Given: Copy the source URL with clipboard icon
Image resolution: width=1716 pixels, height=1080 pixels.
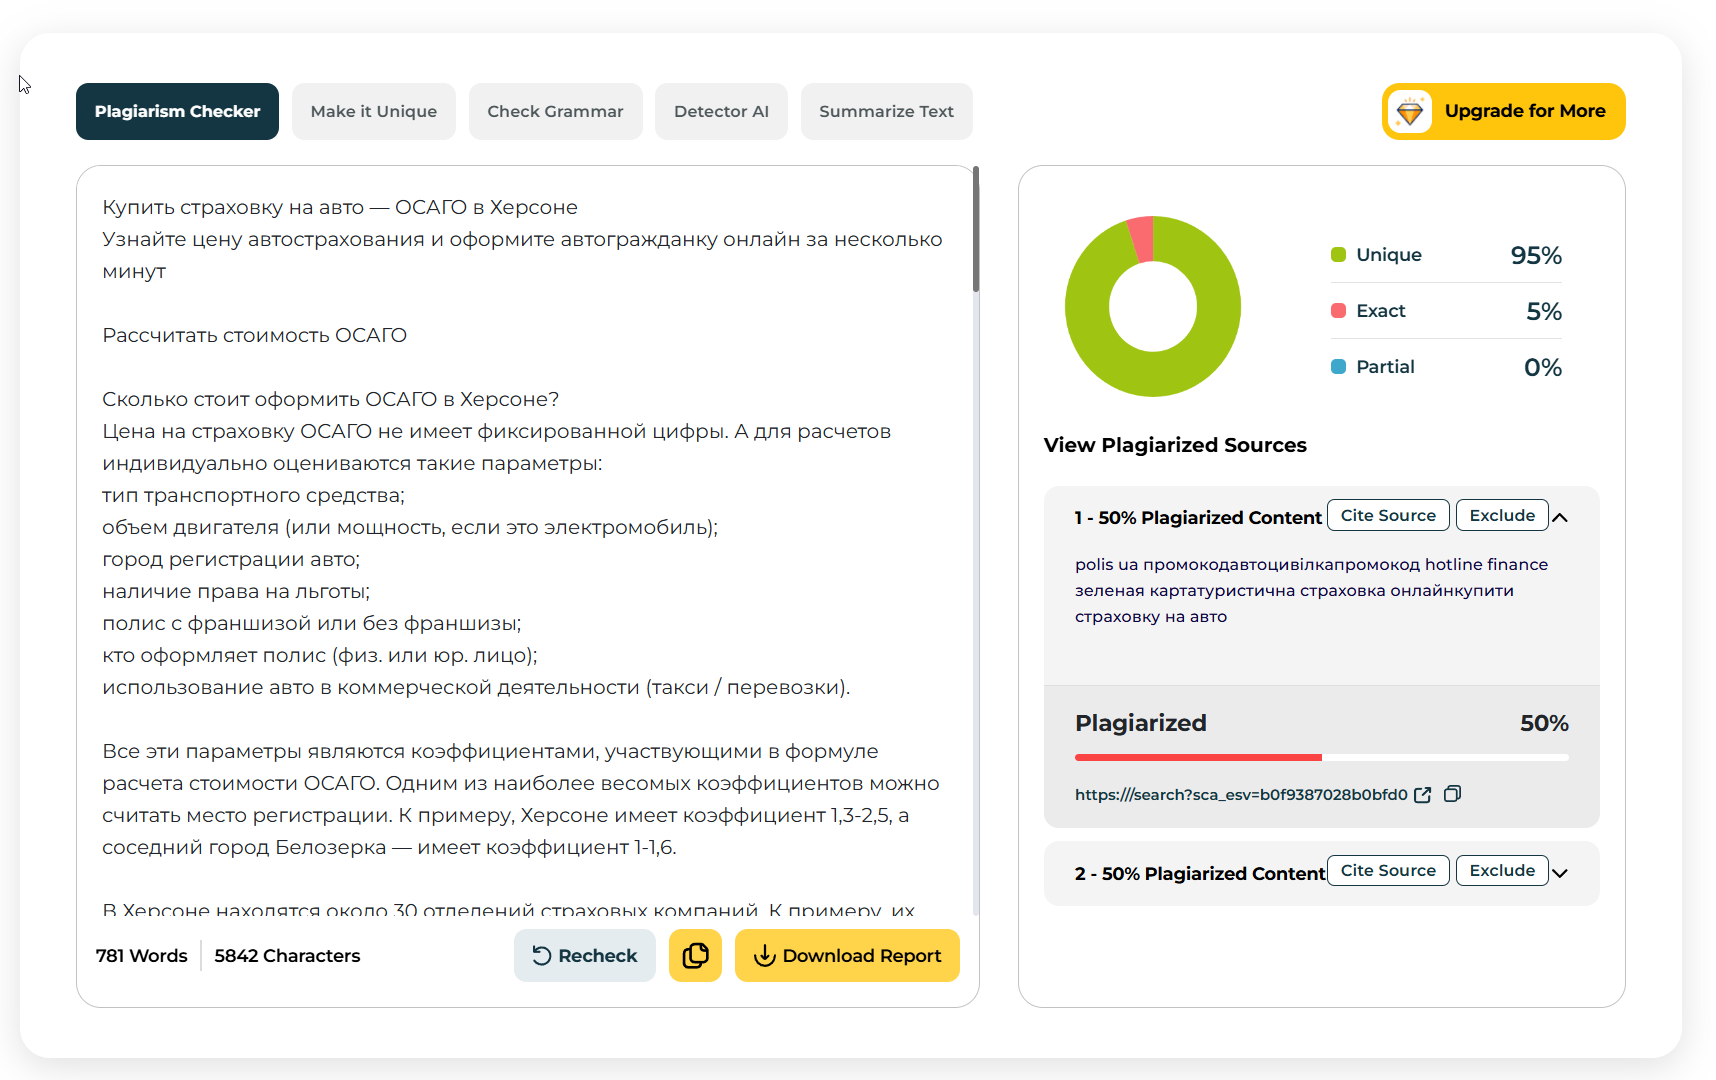Looking at the screenshot, I should 1453,794.
